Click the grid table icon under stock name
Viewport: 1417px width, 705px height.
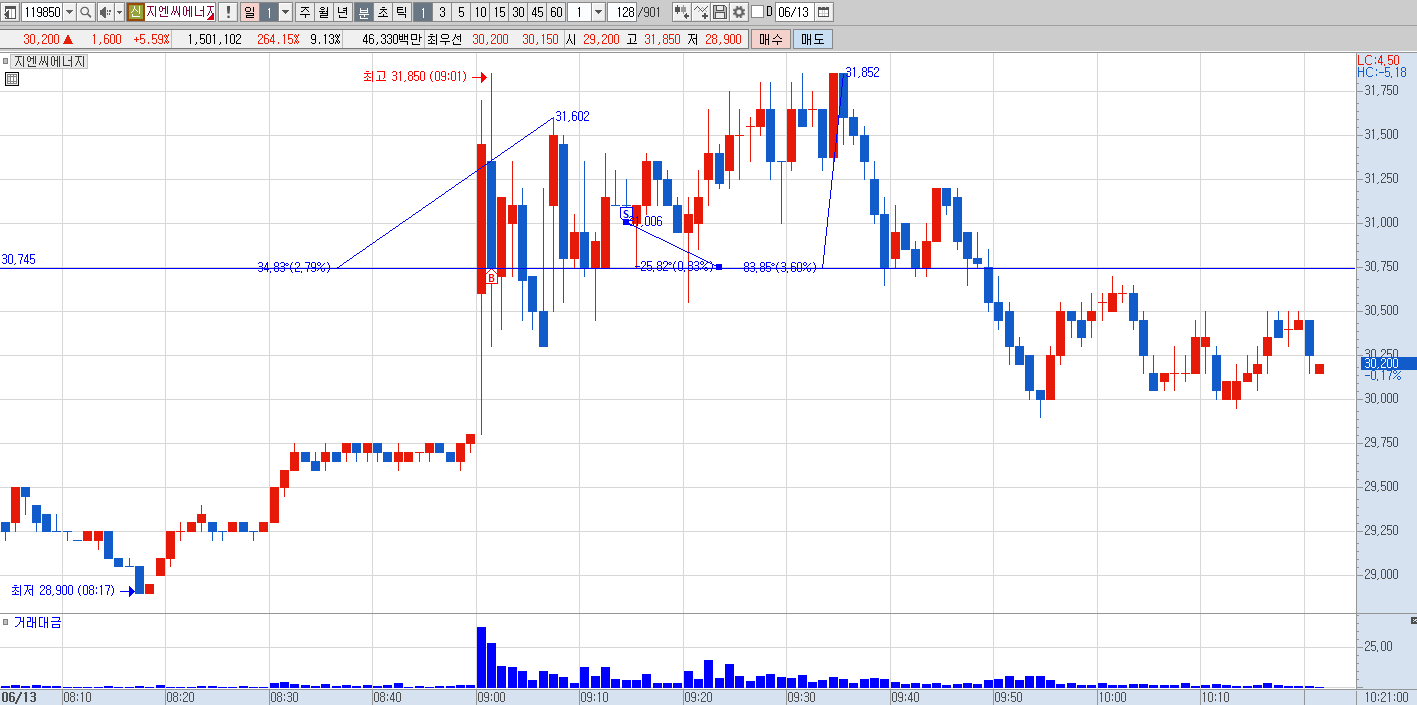tap(12, 80)
